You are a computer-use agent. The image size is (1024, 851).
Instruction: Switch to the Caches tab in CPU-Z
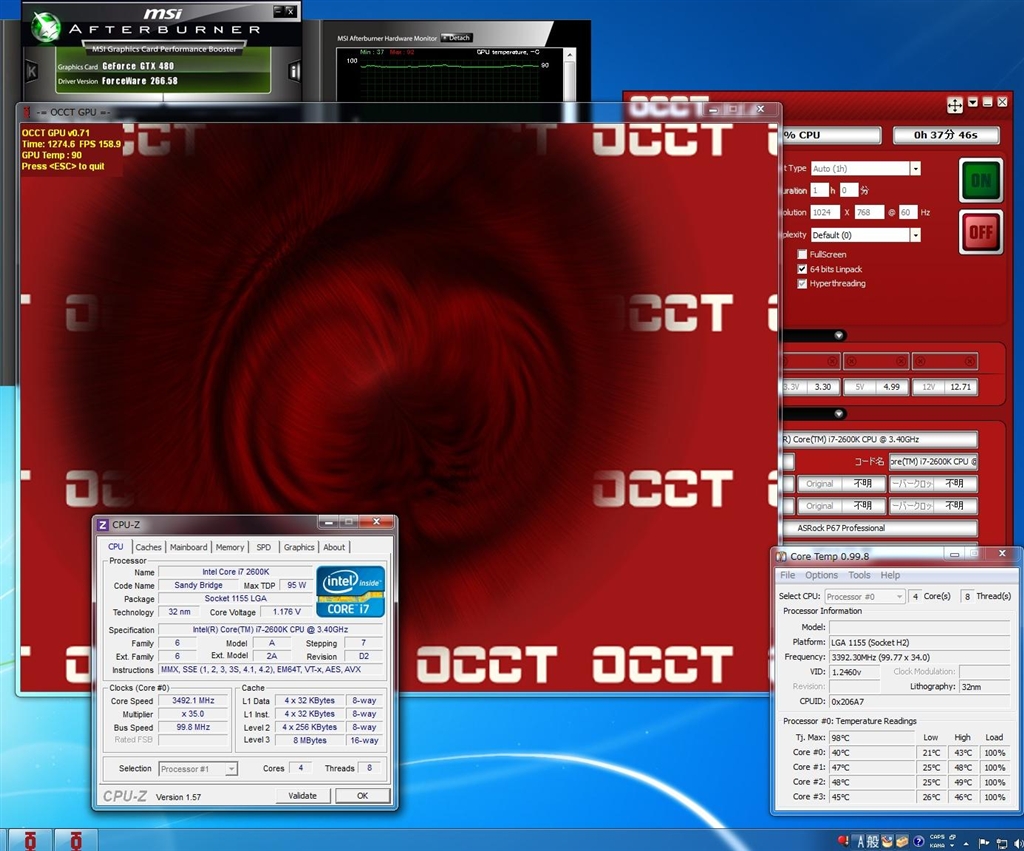point(148,547)
